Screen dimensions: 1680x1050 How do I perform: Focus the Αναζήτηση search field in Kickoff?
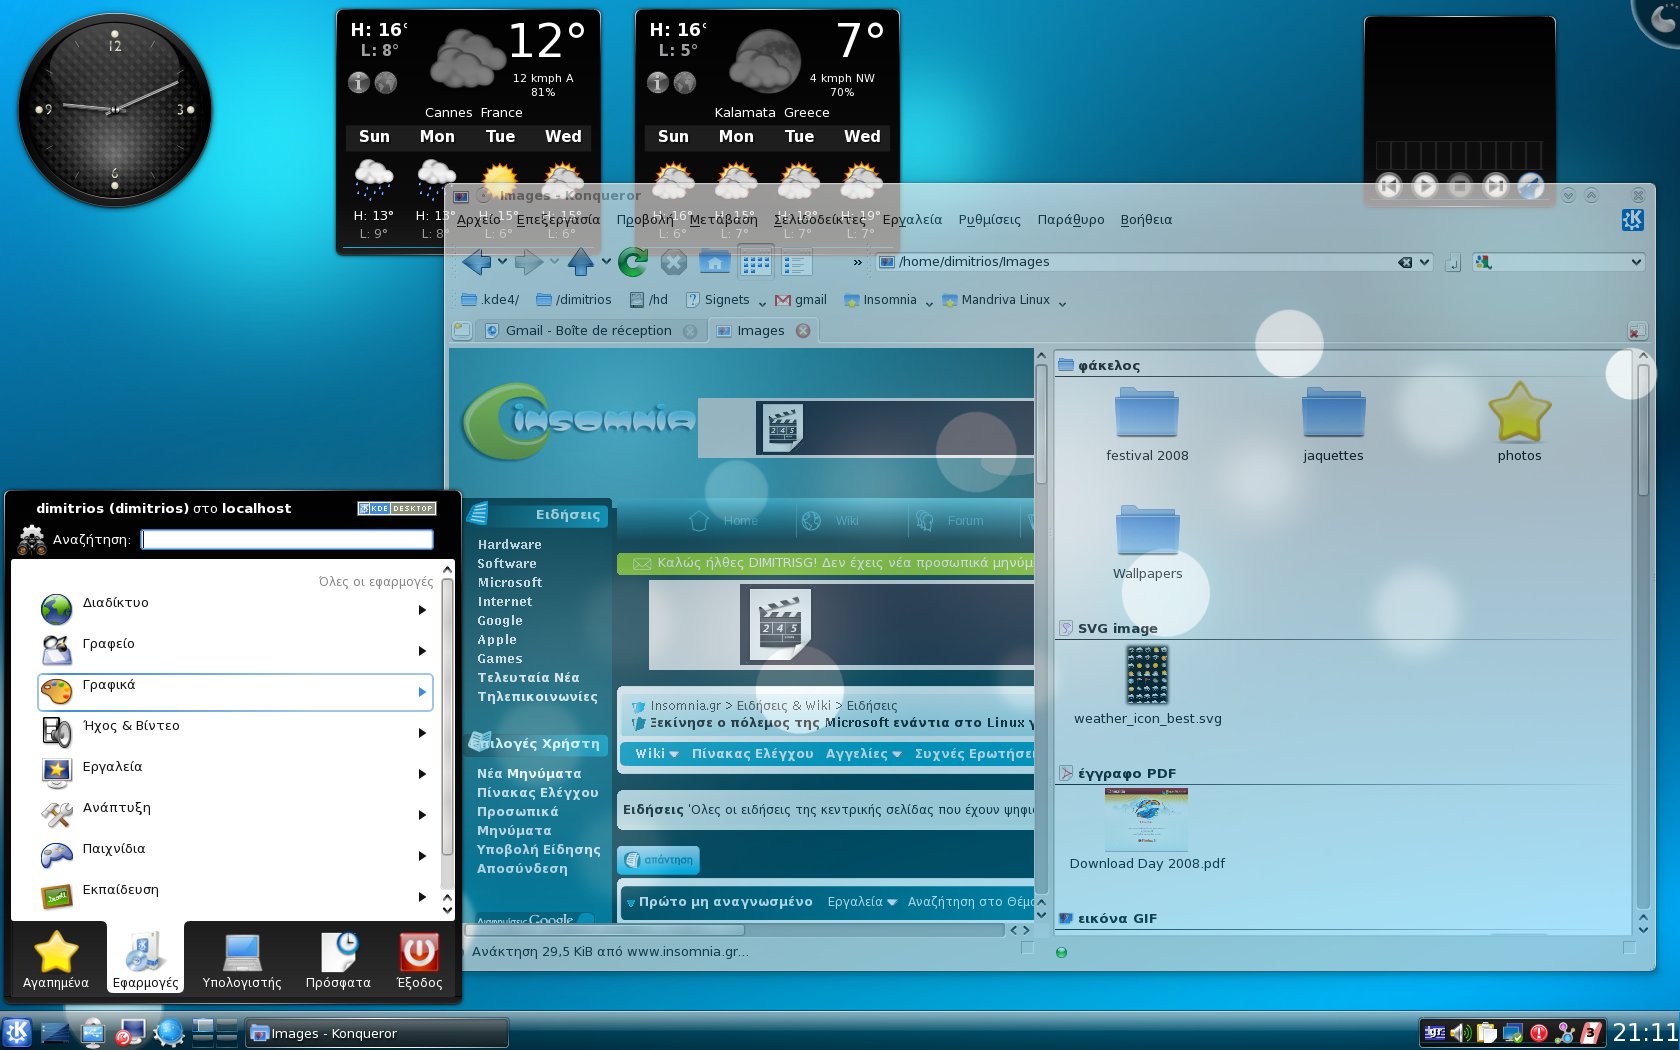coord(287,540)
